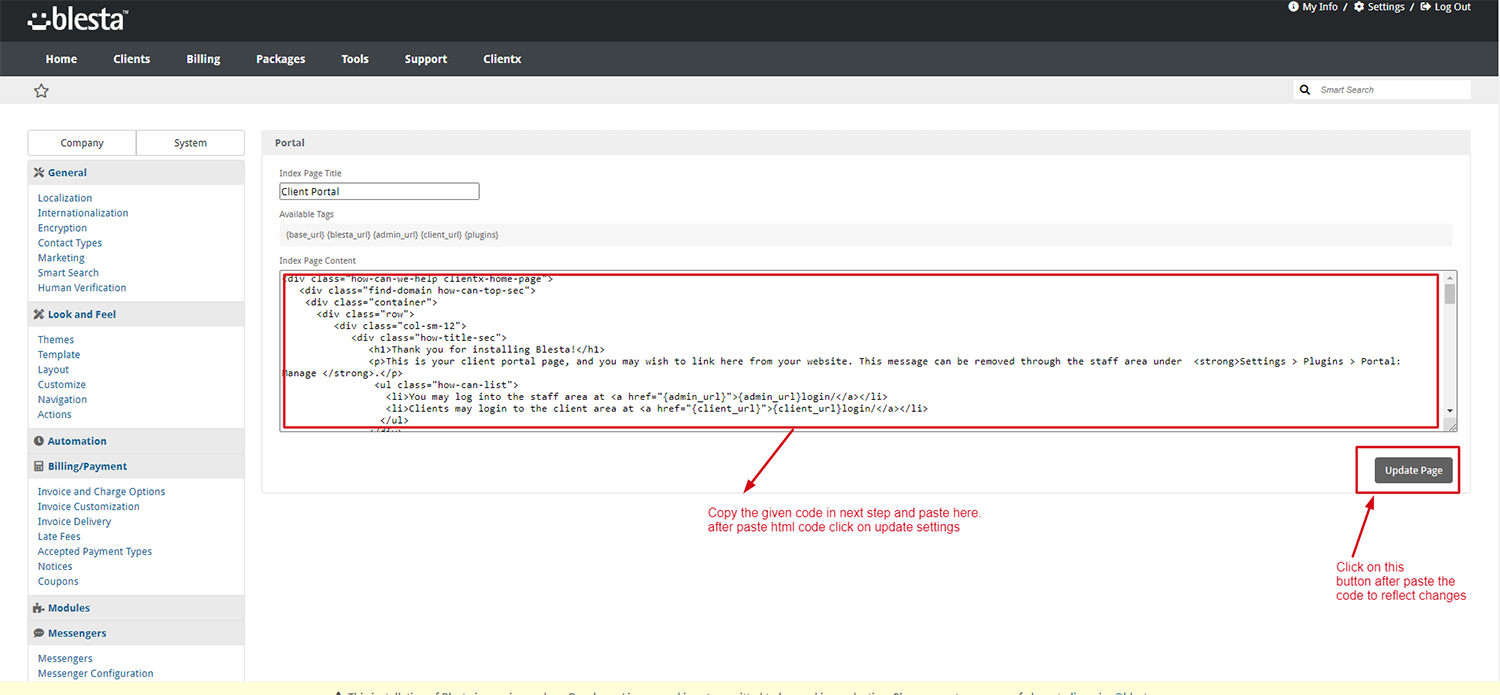1500x695 pixels.
Task: Click the My Info icon
Action: click(1294, 7)
